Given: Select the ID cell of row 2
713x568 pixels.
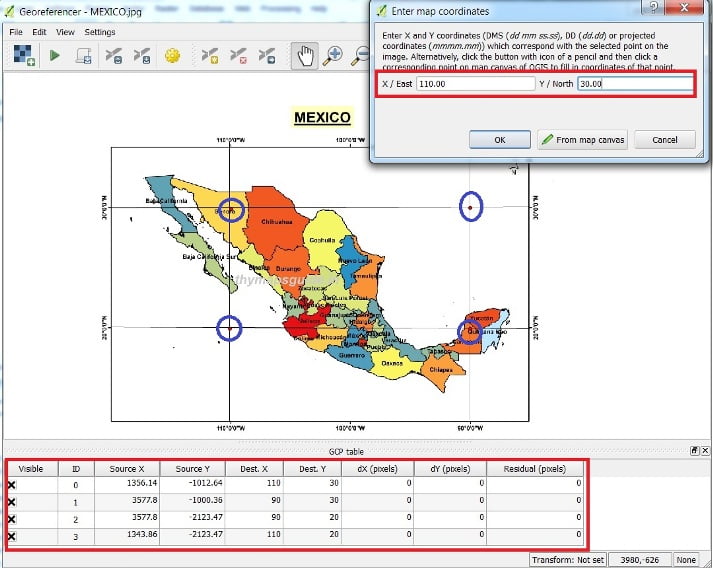Looking at the screenshot, I should (76, 519).
